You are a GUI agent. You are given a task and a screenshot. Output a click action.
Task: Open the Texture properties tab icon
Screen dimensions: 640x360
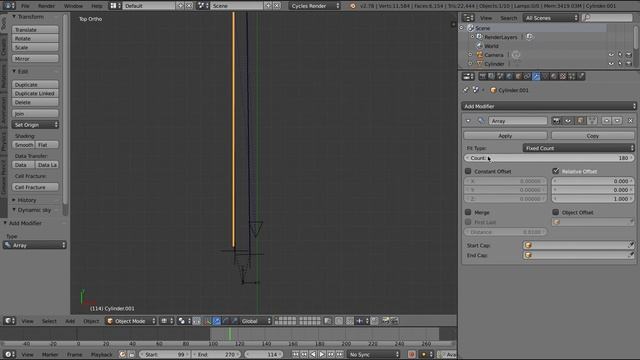(x=563, y=76)
